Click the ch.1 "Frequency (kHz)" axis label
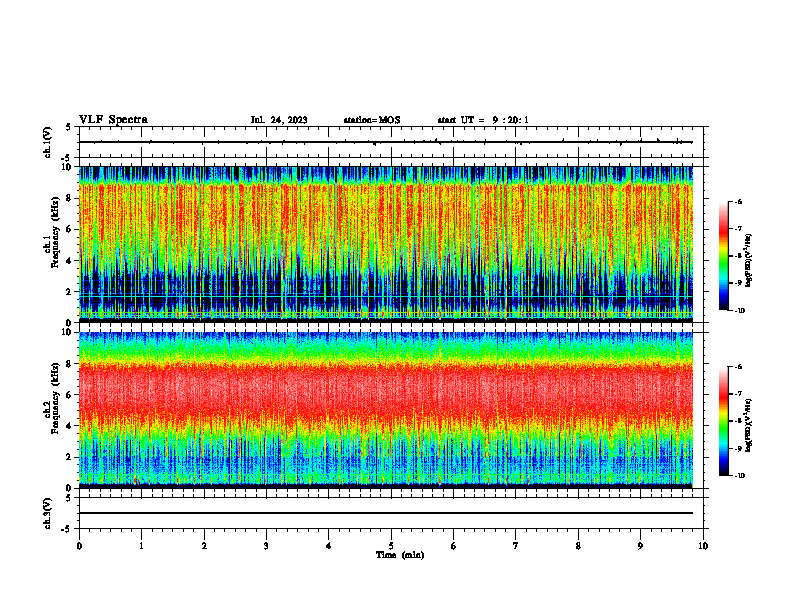The image size is (792, 612). tap(55, 232)
